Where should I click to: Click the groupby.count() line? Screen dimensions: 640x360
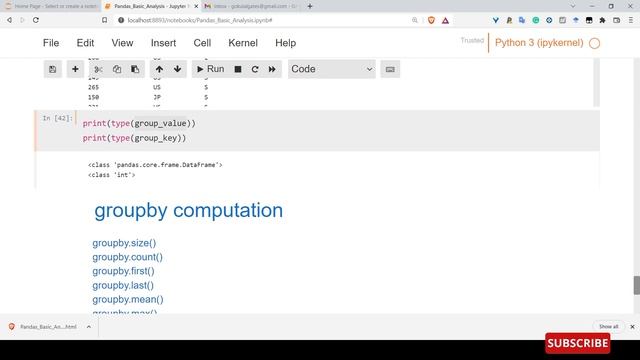pyautogui.click(x=127, y=257)
